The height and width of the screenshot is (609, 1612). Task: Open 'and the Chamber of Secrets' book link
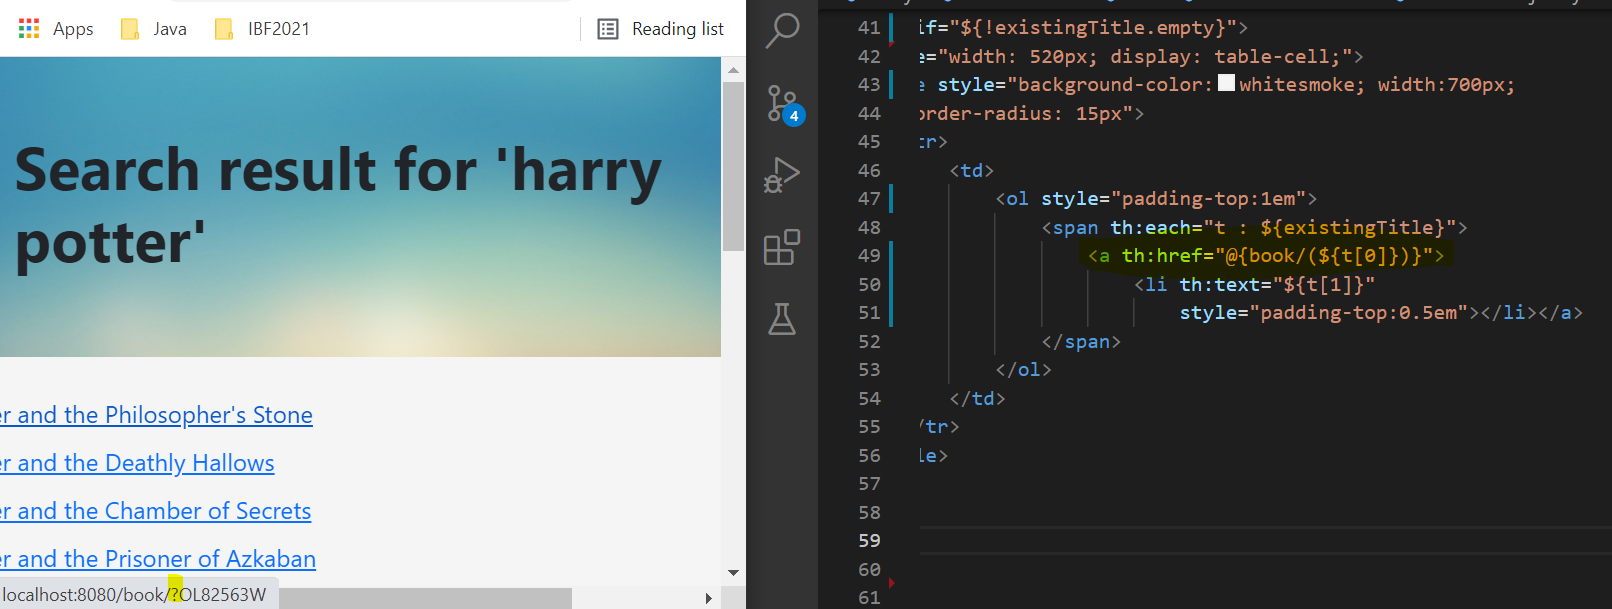(155, 511)
